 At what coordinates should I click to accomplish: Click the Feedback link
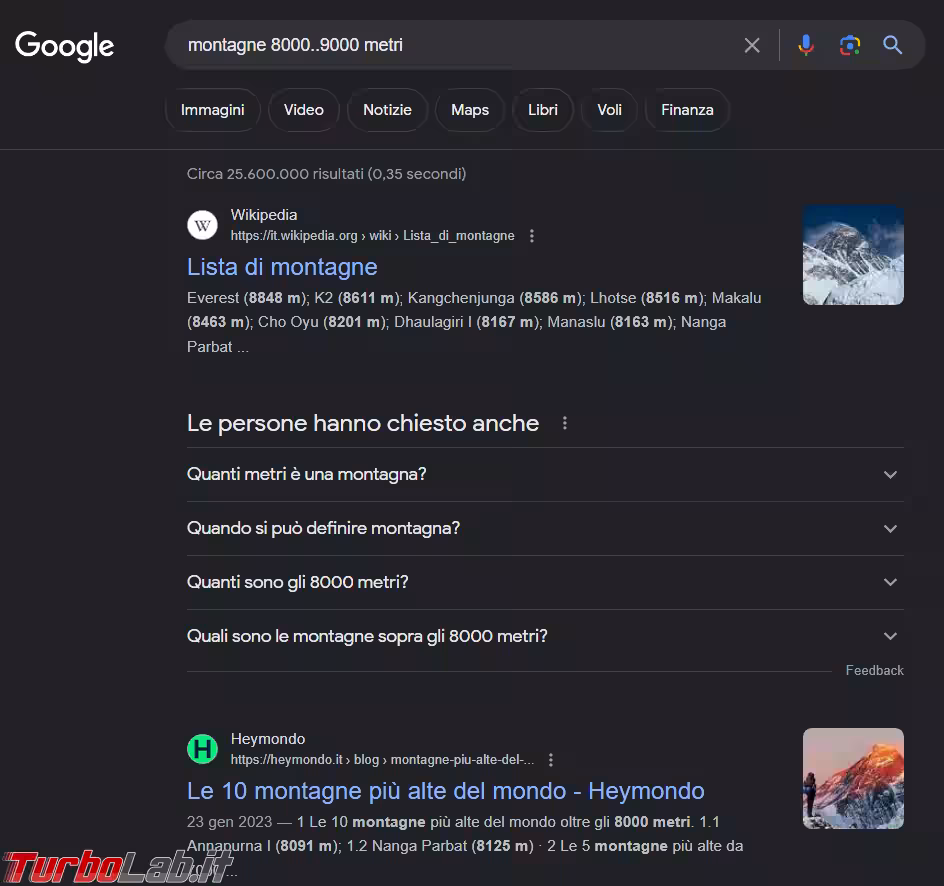coord(874,670)
